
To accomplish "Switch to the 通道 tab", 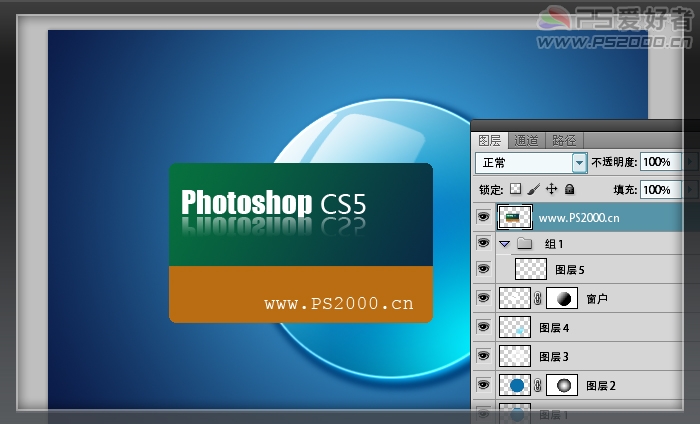I will [x=526, y=141].
